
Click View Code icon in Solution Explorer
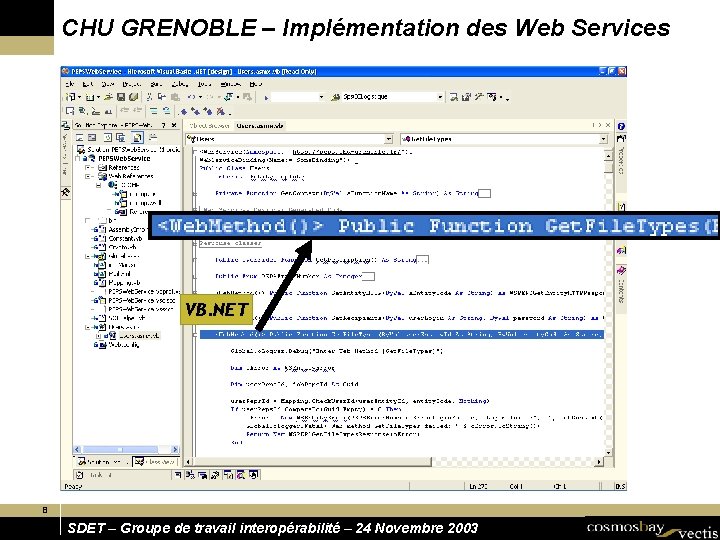(x=80, y=137)
